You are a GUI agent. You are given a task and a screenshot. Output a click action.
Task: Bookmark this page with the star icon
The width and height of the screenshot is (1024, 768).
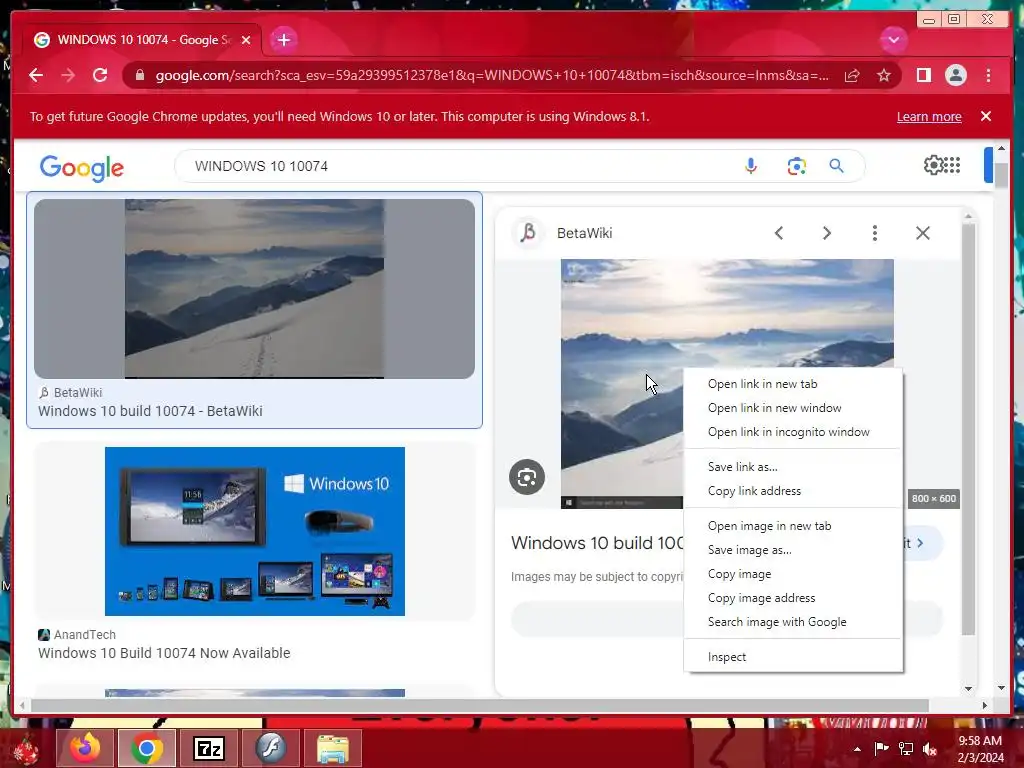884,76
